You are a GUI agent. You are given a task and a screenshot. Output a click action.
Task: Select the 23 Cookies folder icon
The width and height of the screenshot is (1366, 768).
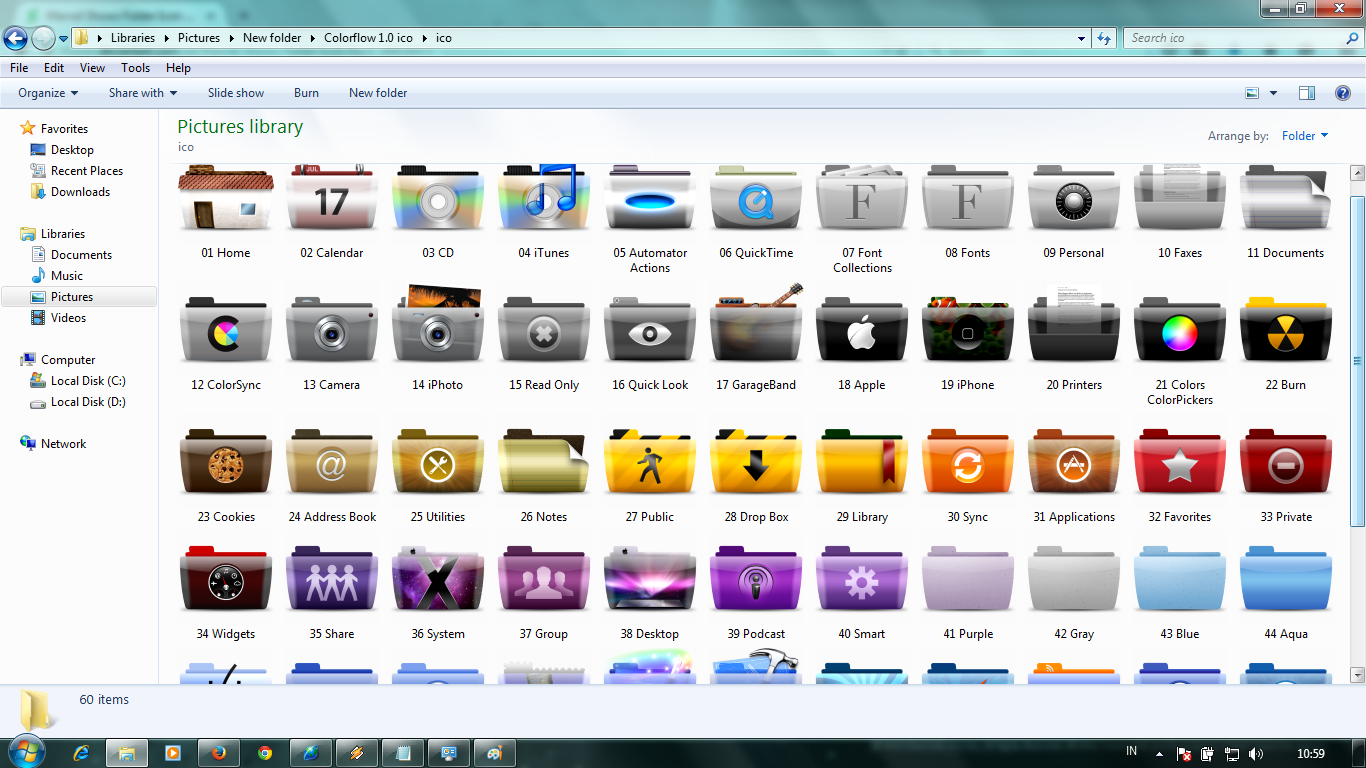click(226, 463)
